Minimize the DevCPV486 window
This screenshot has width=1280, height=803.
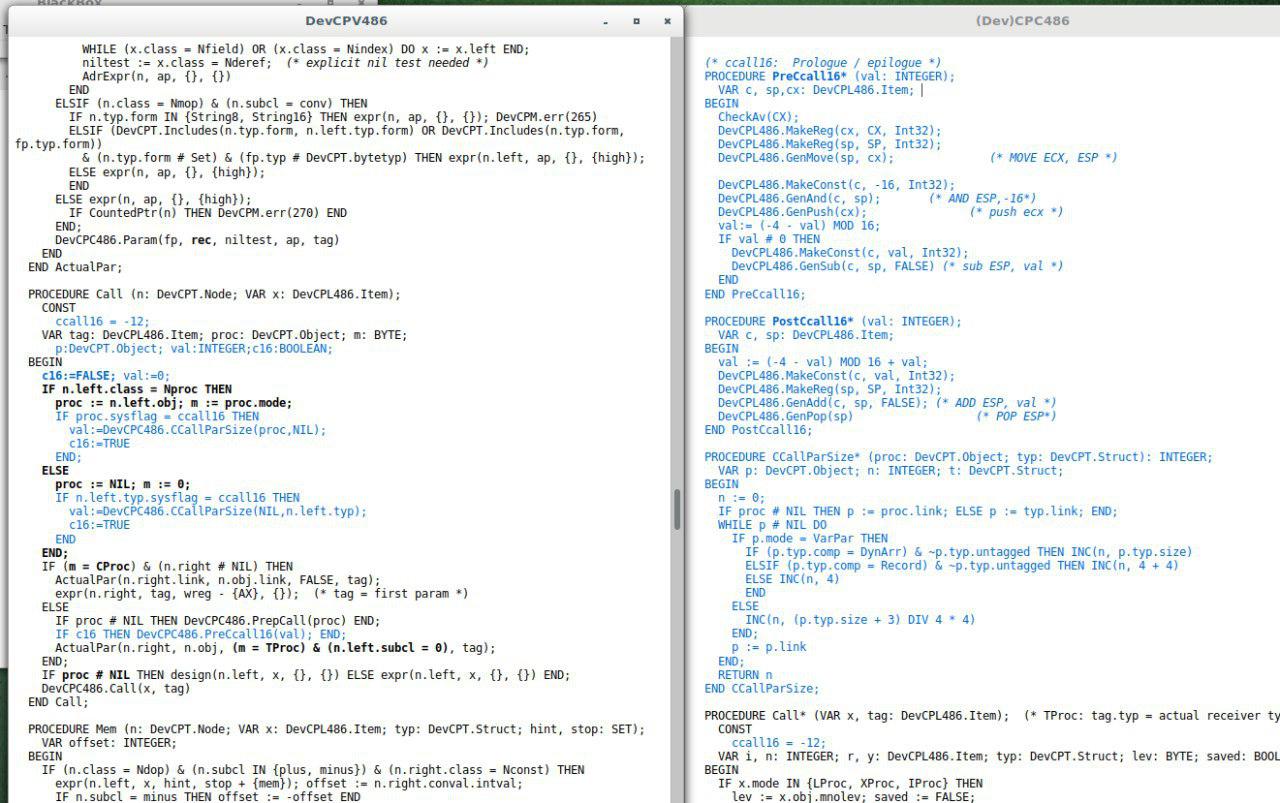[606, 21]
